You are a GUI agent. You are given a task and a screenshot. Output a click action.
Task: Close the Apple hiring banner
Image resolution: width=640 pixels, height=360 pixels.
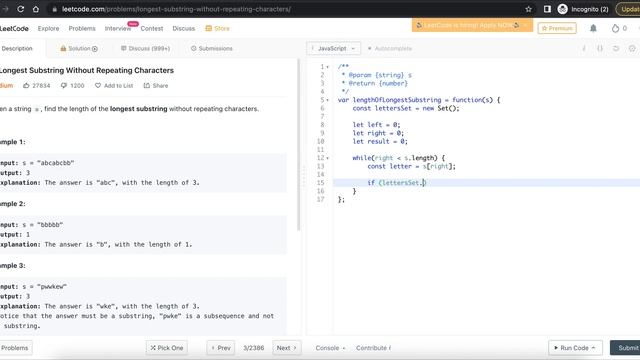pos(525,25)
